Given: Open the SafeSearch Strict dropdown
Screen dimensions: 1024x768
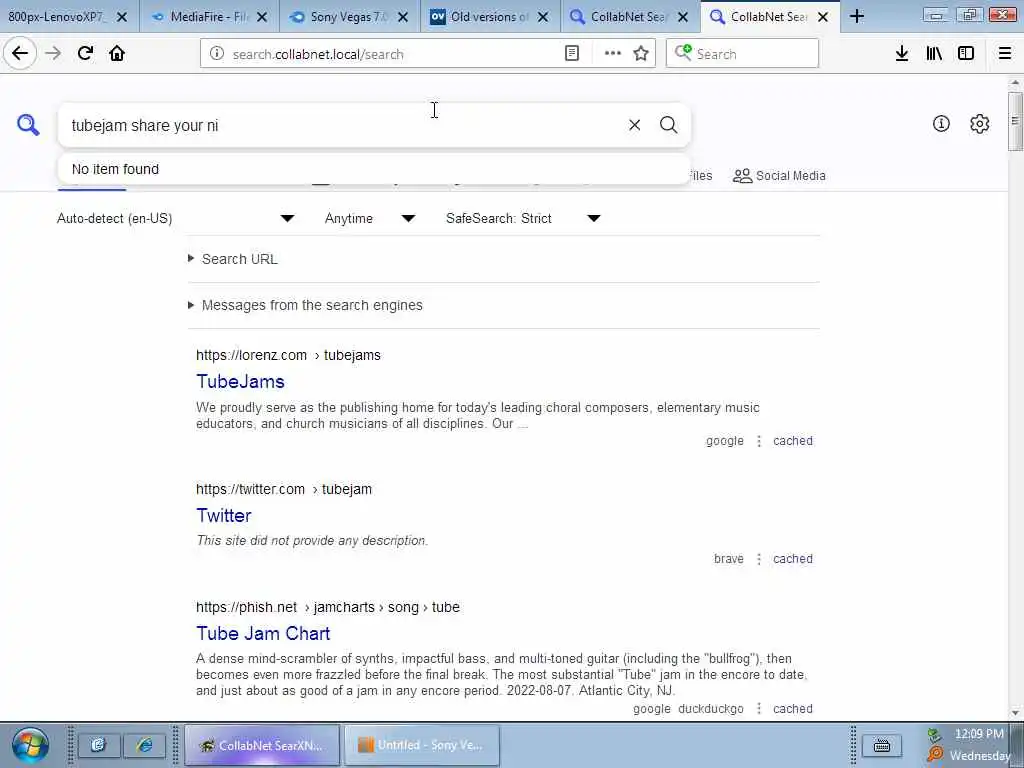Looking at the screenshot, I should [523, 218].
